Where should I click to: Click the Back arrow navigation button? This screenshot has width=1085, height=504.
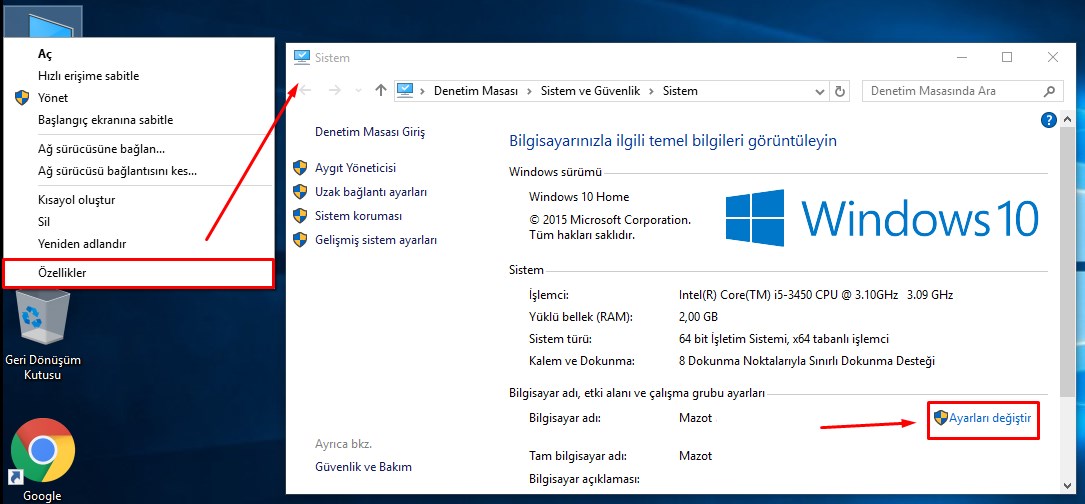point(306,91)
